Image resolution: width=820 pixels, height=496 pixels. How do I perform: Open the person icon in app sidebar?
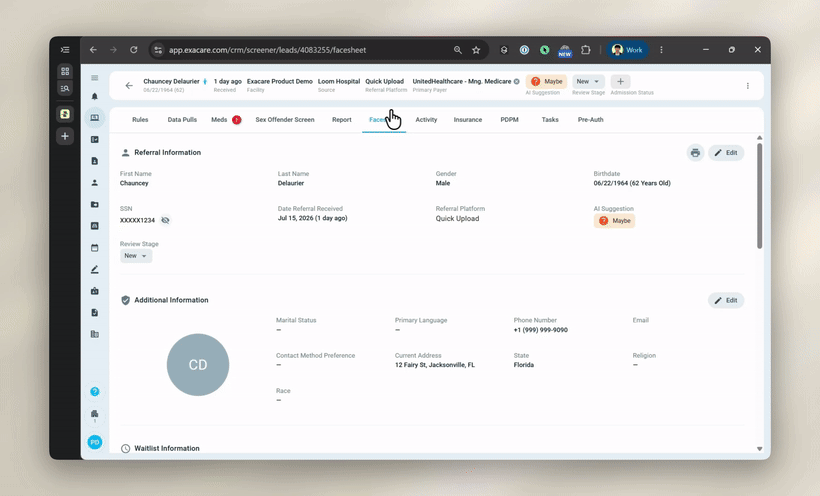pyautogui.click(x=95, y=183)
